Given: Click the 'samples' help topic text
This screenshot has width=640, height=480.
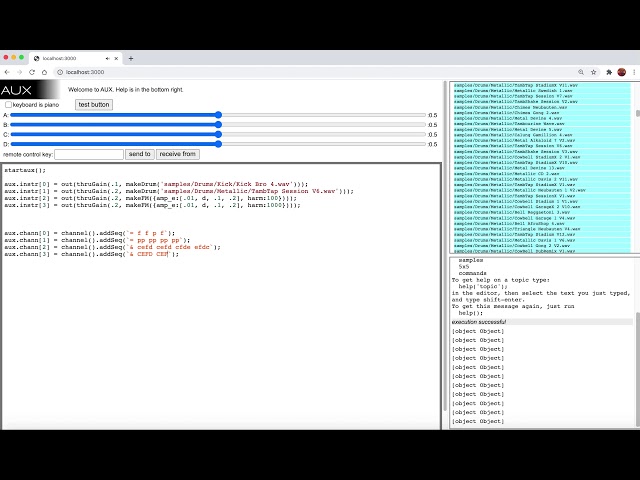Looking at the screenshot, I should tap(471, 260).
